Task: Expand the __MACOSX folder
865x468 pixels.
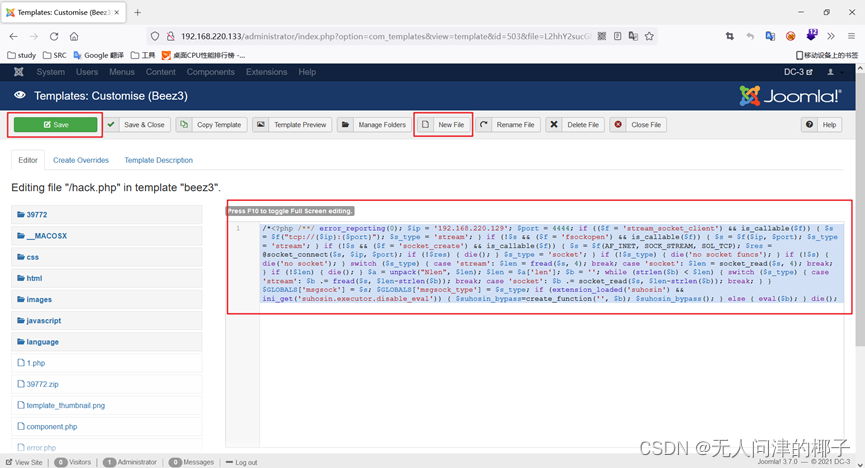Action: pos(106,236)
